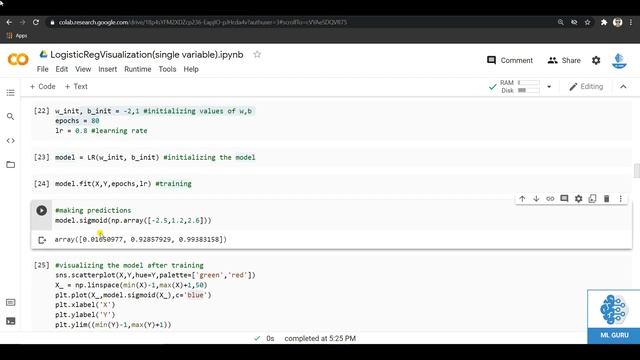Select cell 25 sns.scatterplot line
This screenshot has width=640, height=360.
tap(155, 275)
